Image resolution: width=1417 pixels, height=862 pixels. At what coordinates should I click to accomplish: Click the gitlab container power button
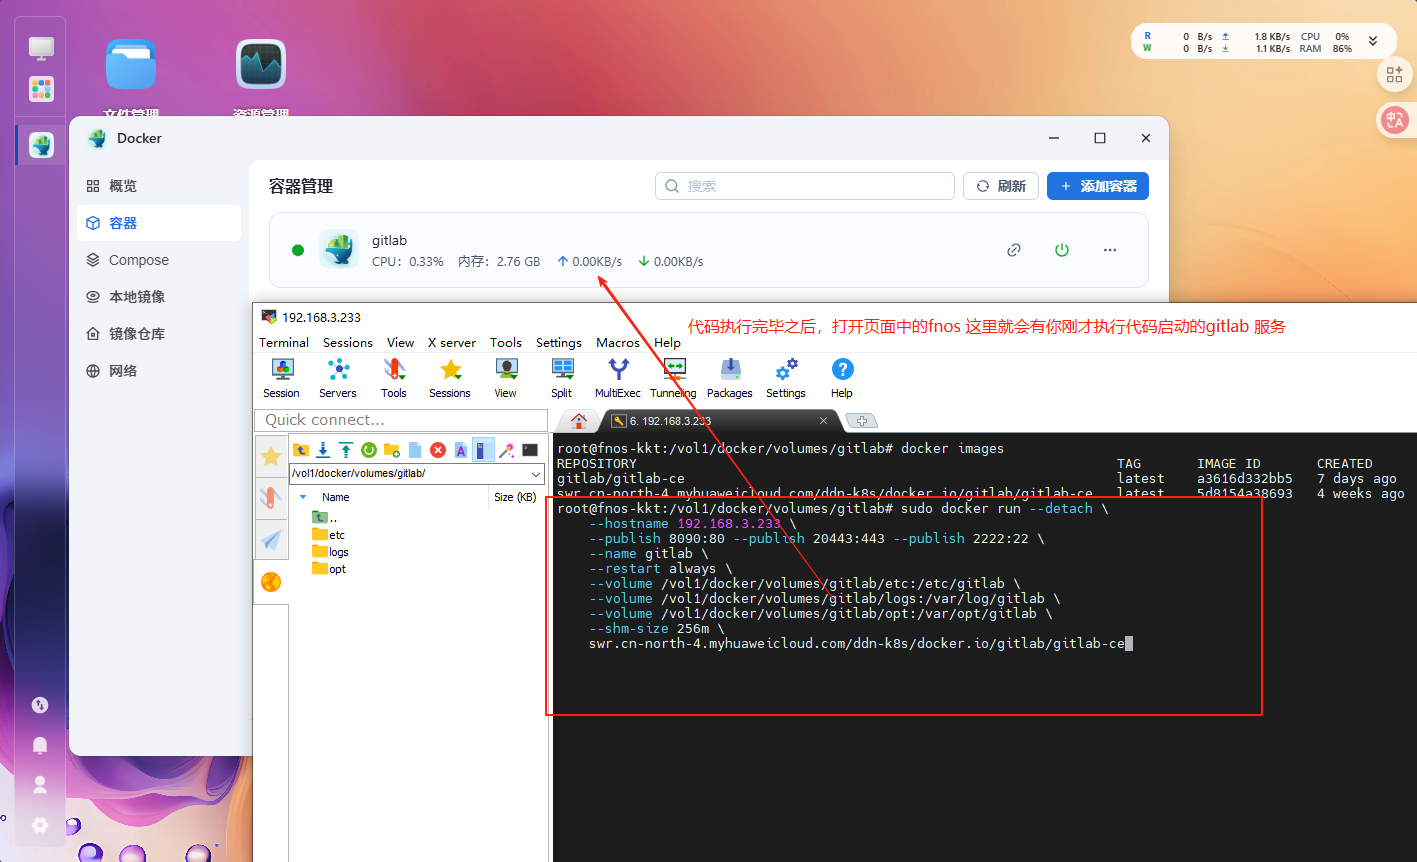(x=1062, y=250)
